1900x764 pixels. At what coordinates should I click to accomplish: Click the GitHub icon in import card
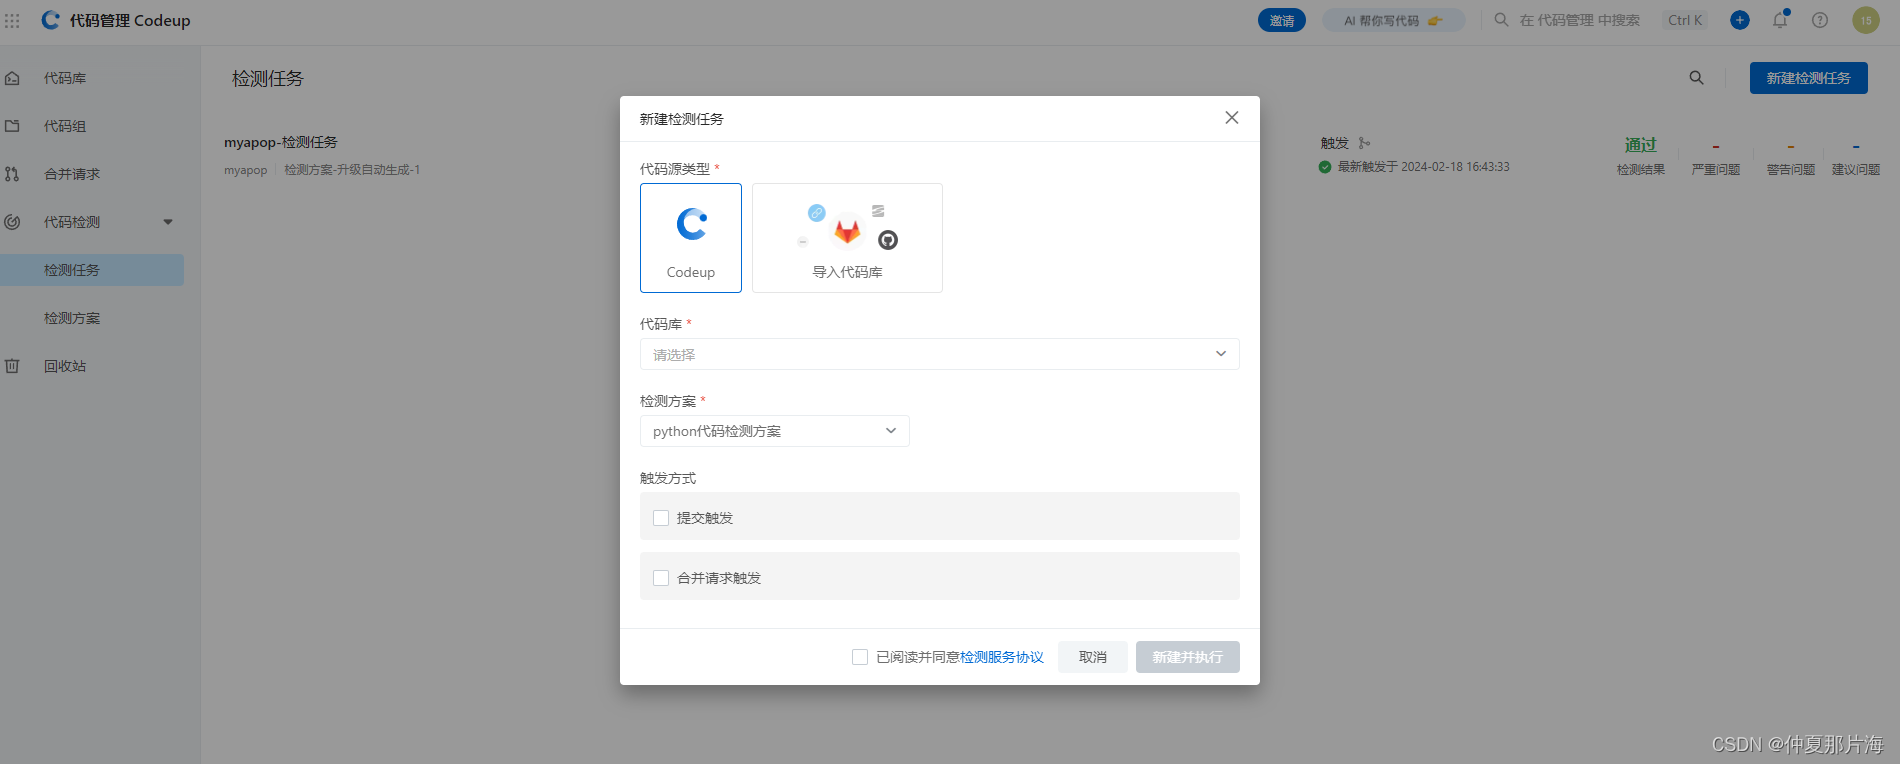pos(888,240)
